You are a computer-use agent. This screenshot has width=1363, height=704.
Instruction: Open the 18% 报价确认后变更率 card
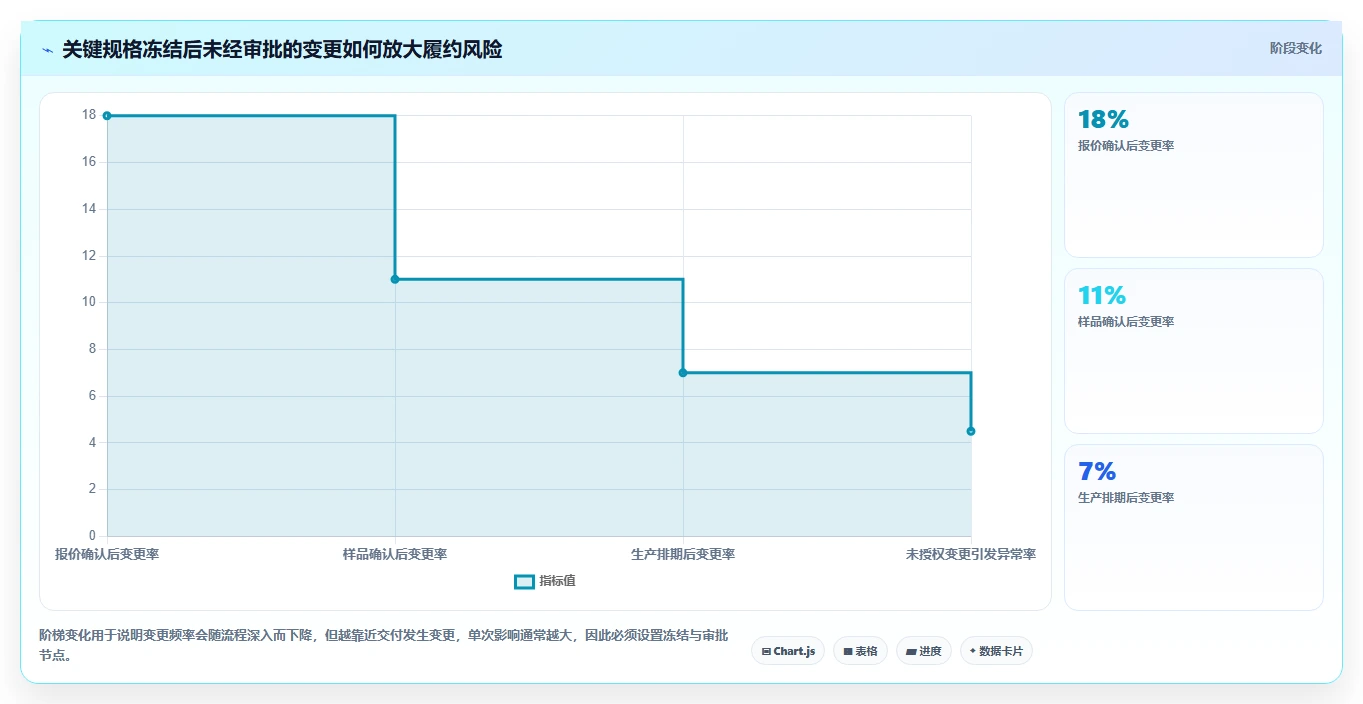[x=1194, y=175]
